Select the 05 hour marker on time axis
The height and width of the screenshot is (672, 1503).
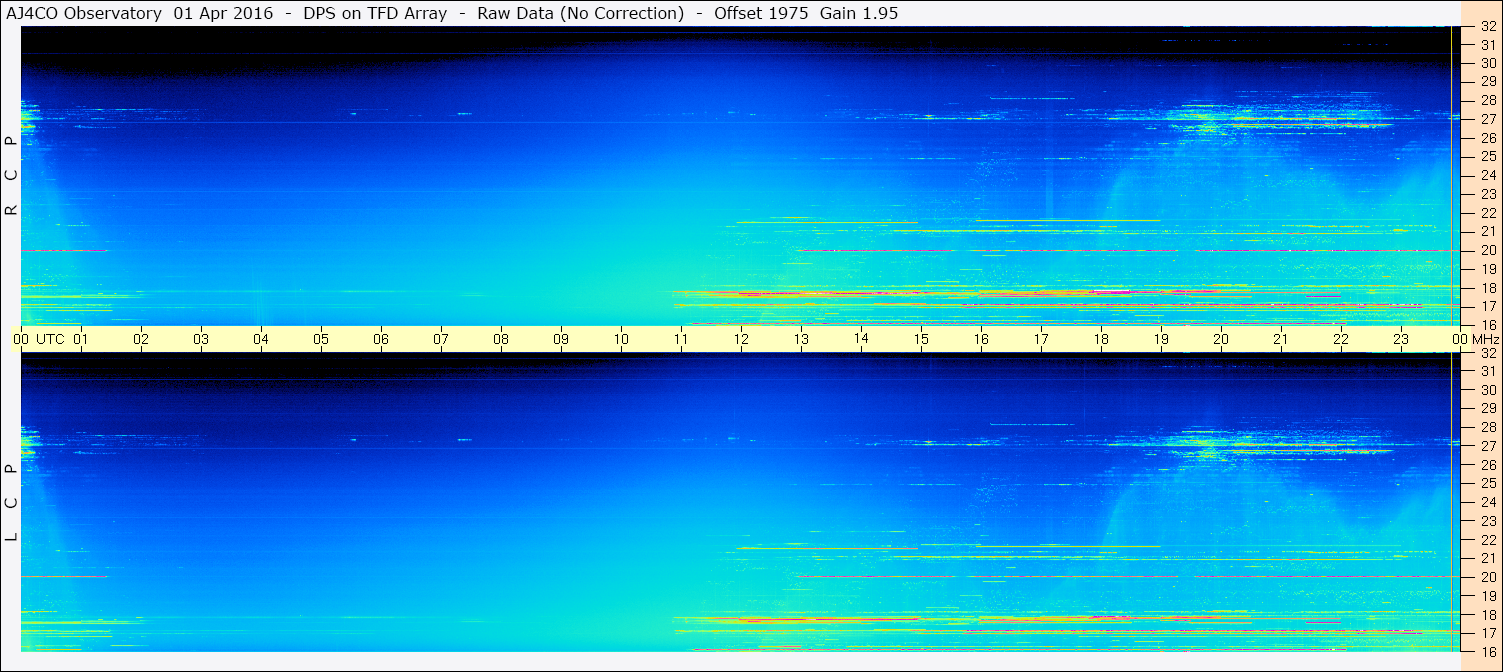pyautogui.click(x=321, y=339)
